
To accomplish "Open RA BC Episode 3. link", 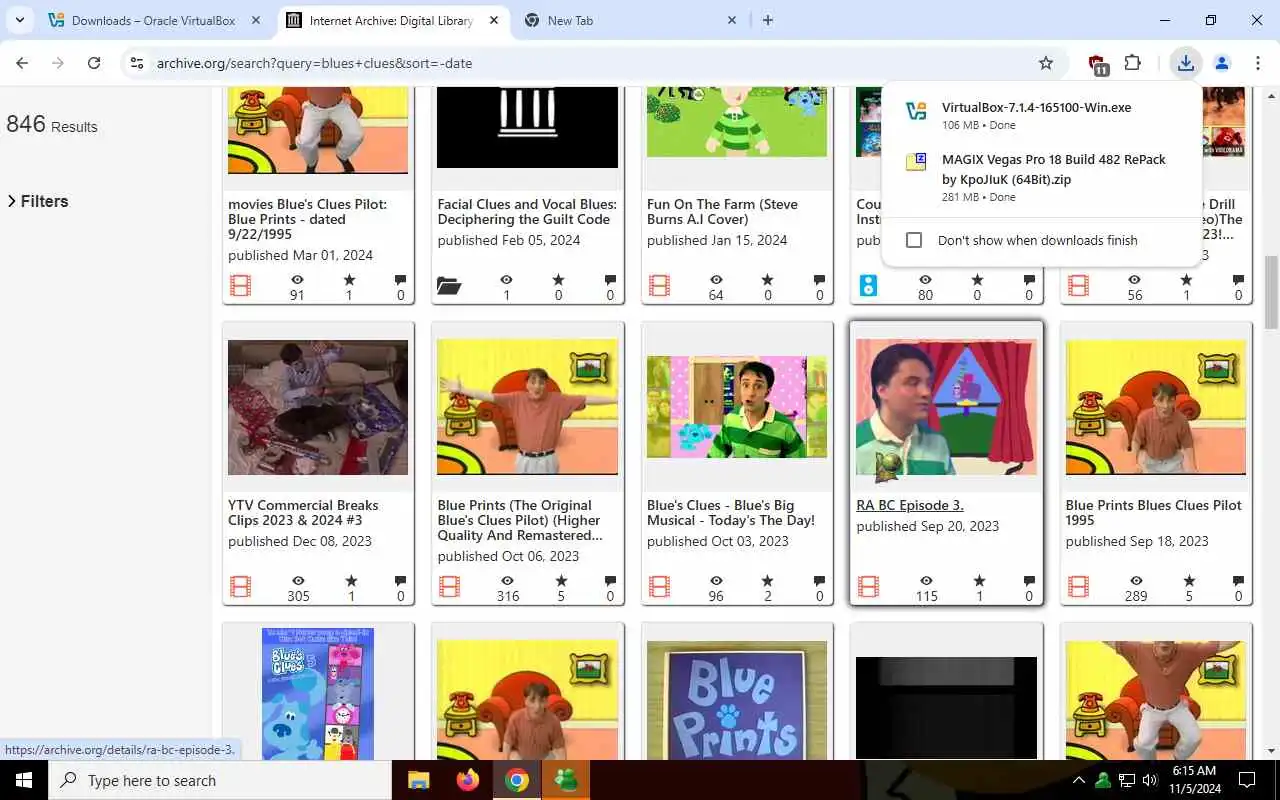I will click(910, 505).
